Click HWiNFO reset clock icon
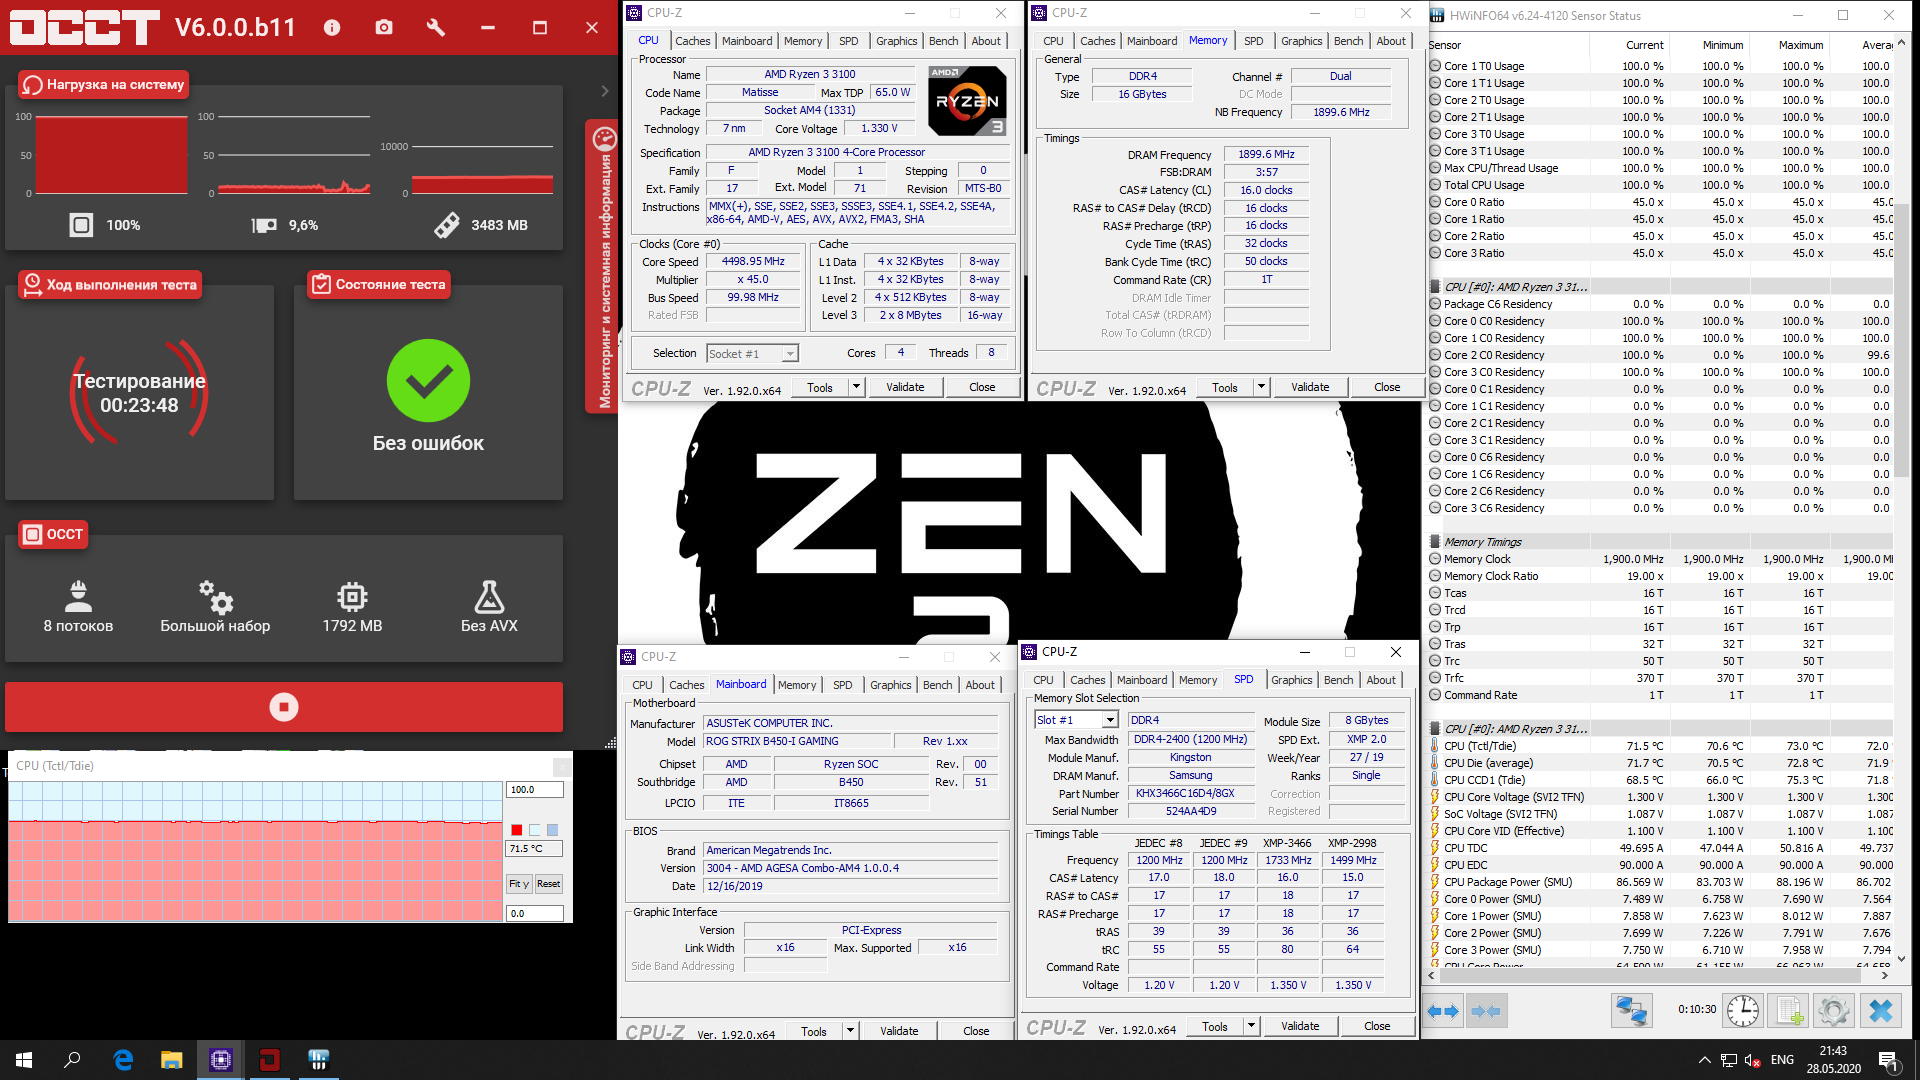This screenshot has height=1080, width=1920. (1743, 1011)
